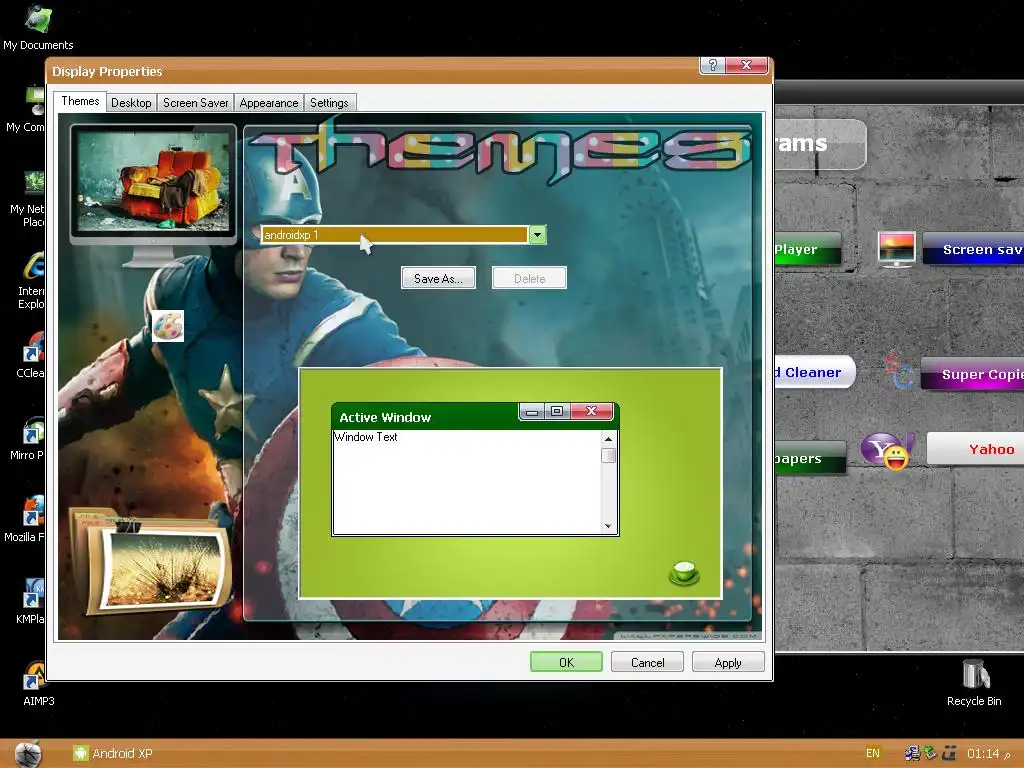This screenshot has width=1024, height=768.
Task: Click the papers button in background window
Action: (810, 458)
